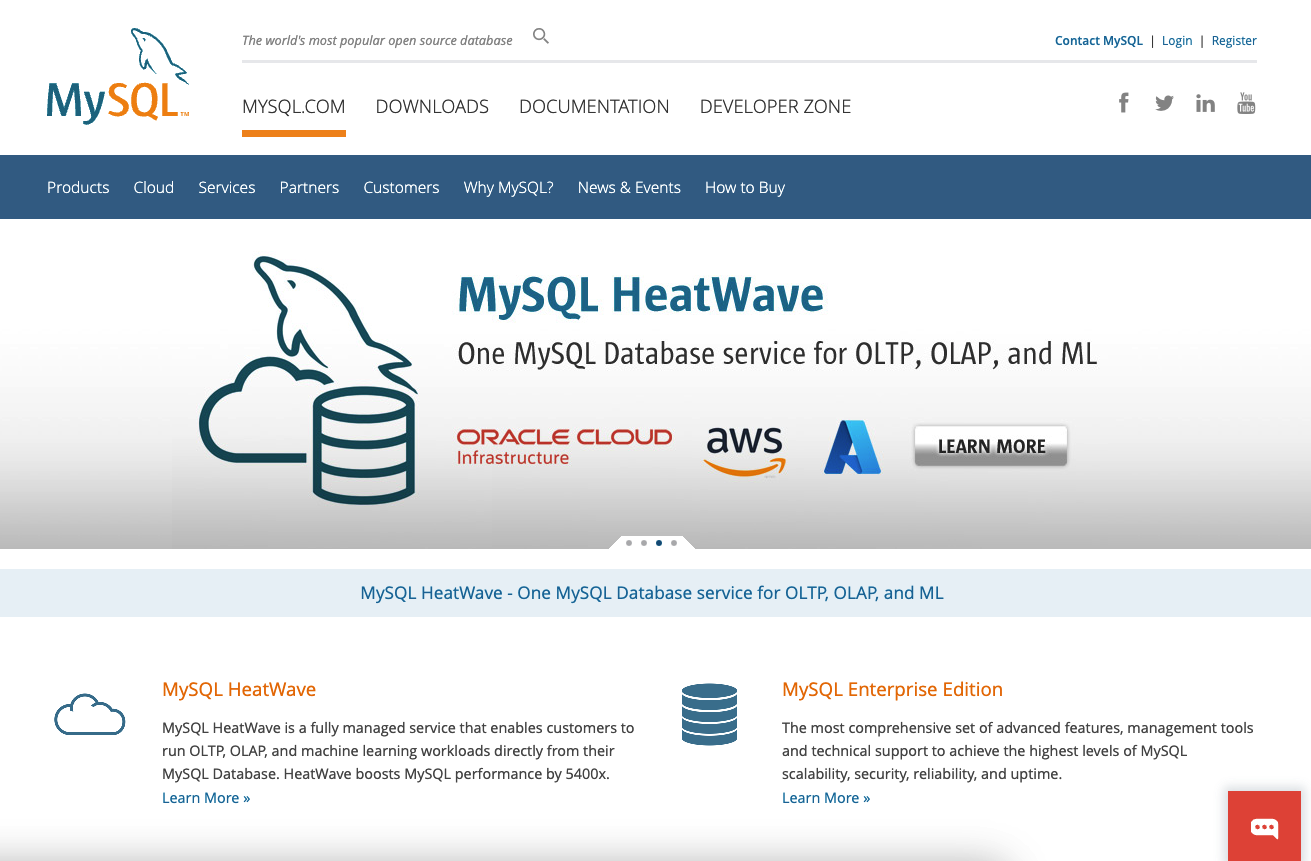Click the MySQL dolphin logo
1311x861 pixels.
coord(118,76)
